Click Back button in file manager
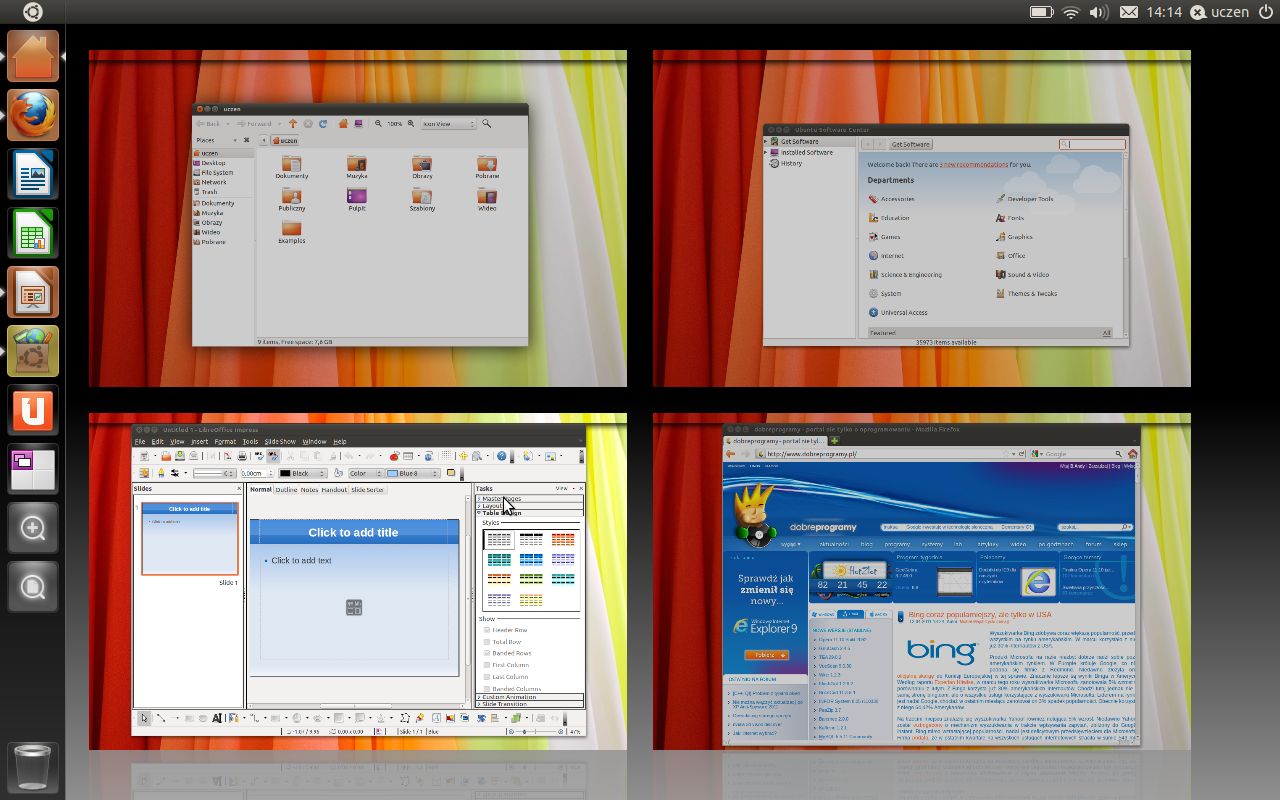The width and height of the screenshot is (1280, 800). click(x=208, y=124)
